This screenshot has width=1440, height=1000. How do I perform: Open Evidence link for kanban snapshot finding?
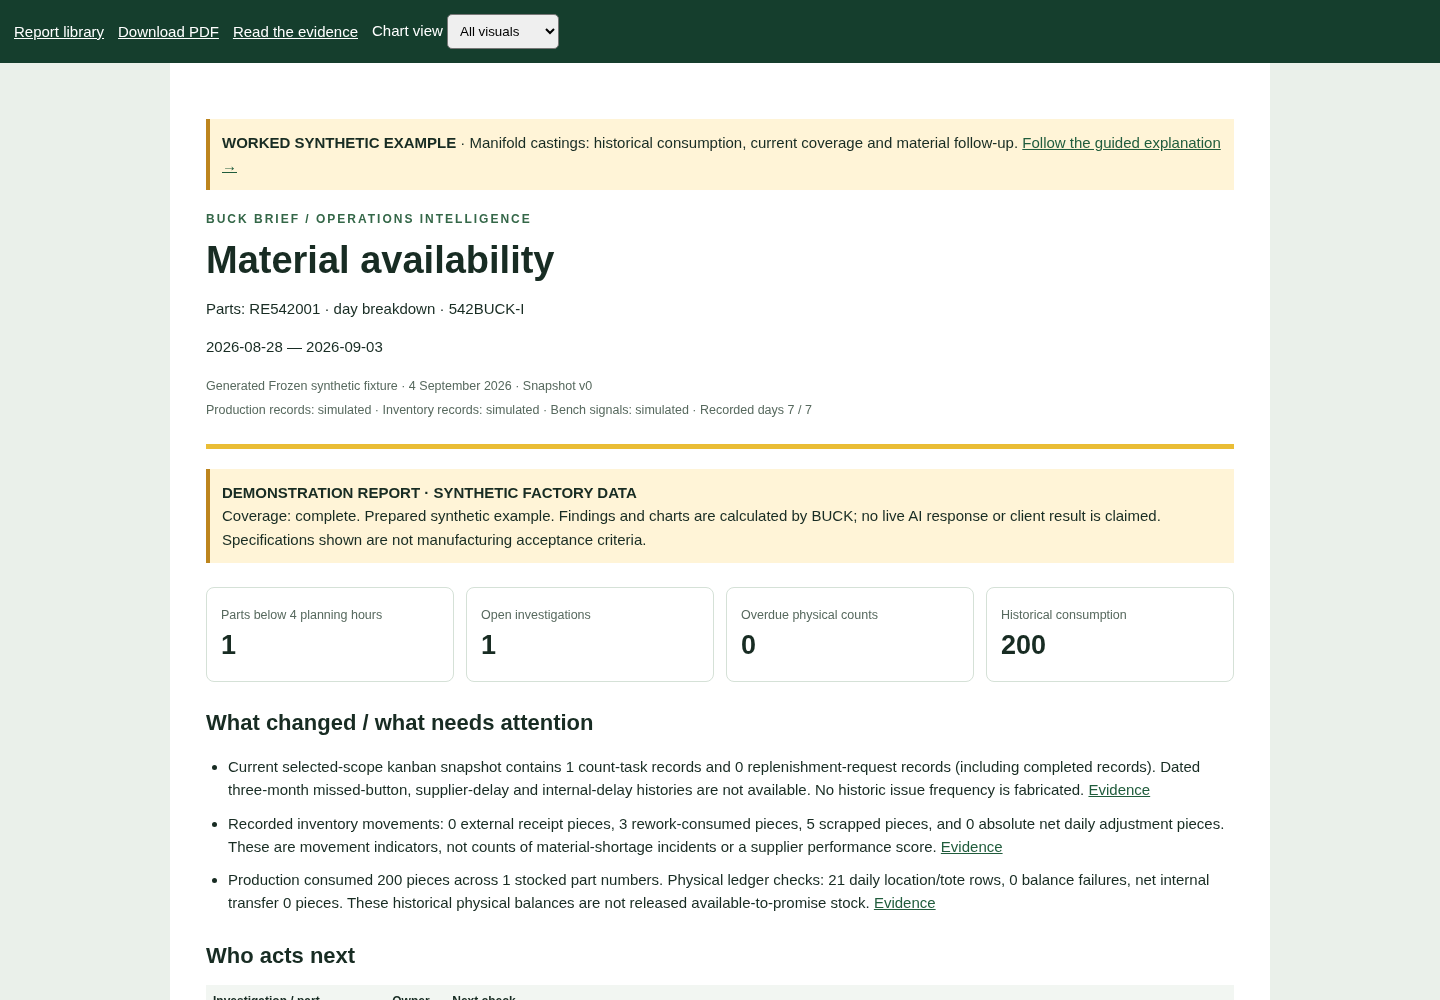pos(1119,790)
